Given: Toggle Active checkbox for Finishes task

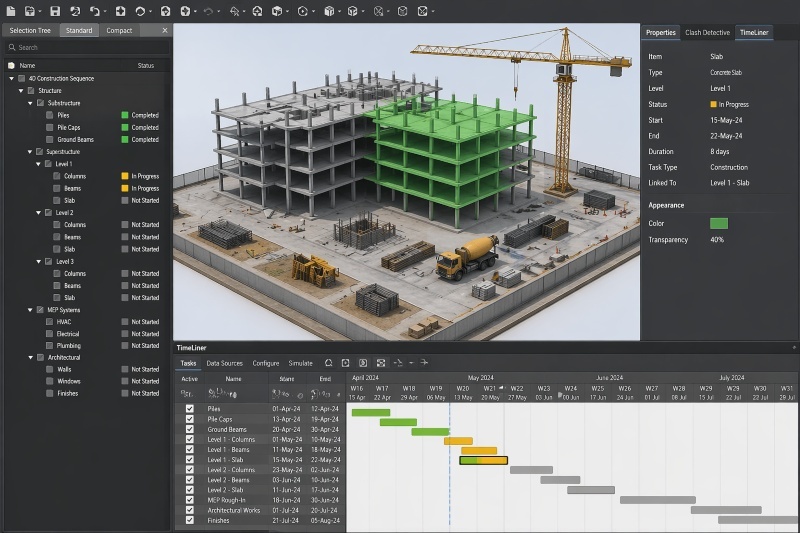Looking at the screenshot, I should [189, 521].
